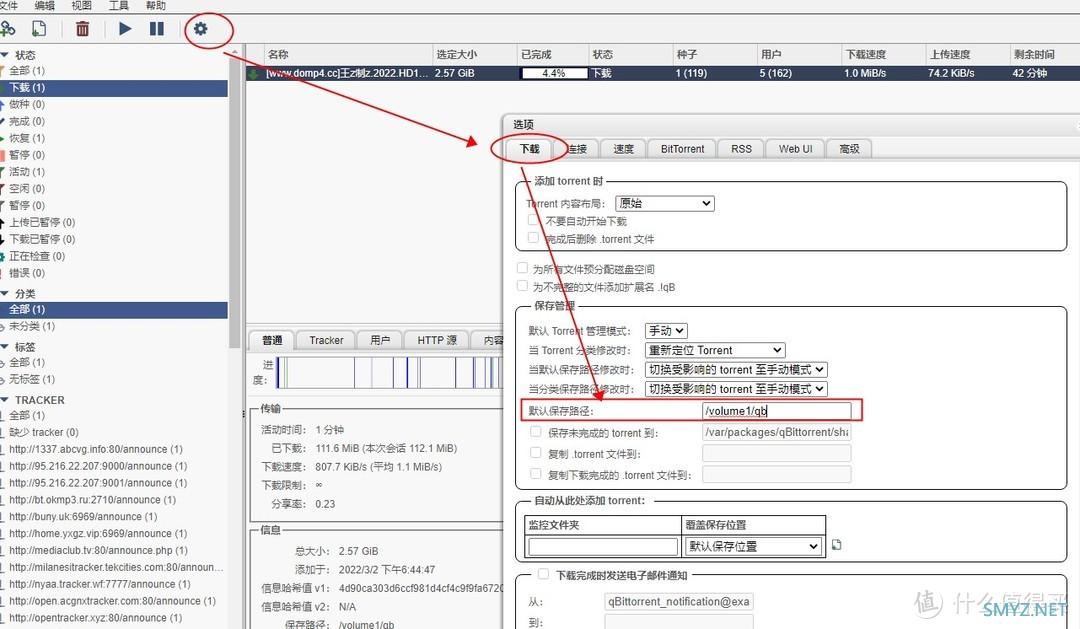Switch to 速度 tab in options
The width and height of the screenshot is (1080, 629).
(x=623, y=148)
